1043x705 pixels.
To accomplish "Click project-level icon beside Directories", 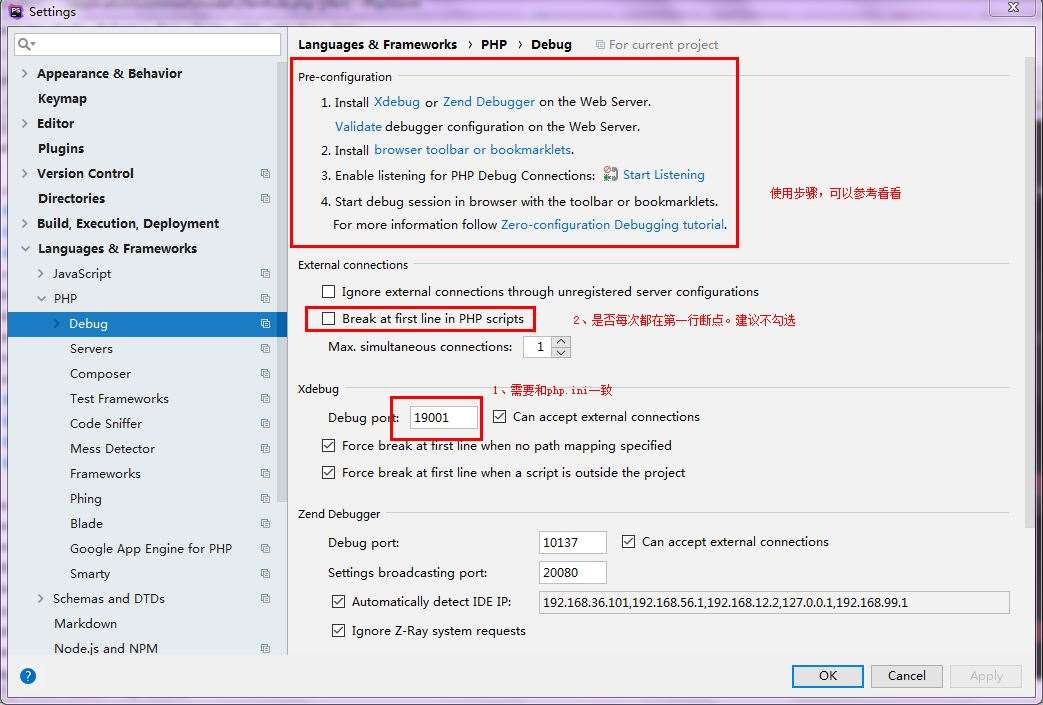I will [265, 198].
